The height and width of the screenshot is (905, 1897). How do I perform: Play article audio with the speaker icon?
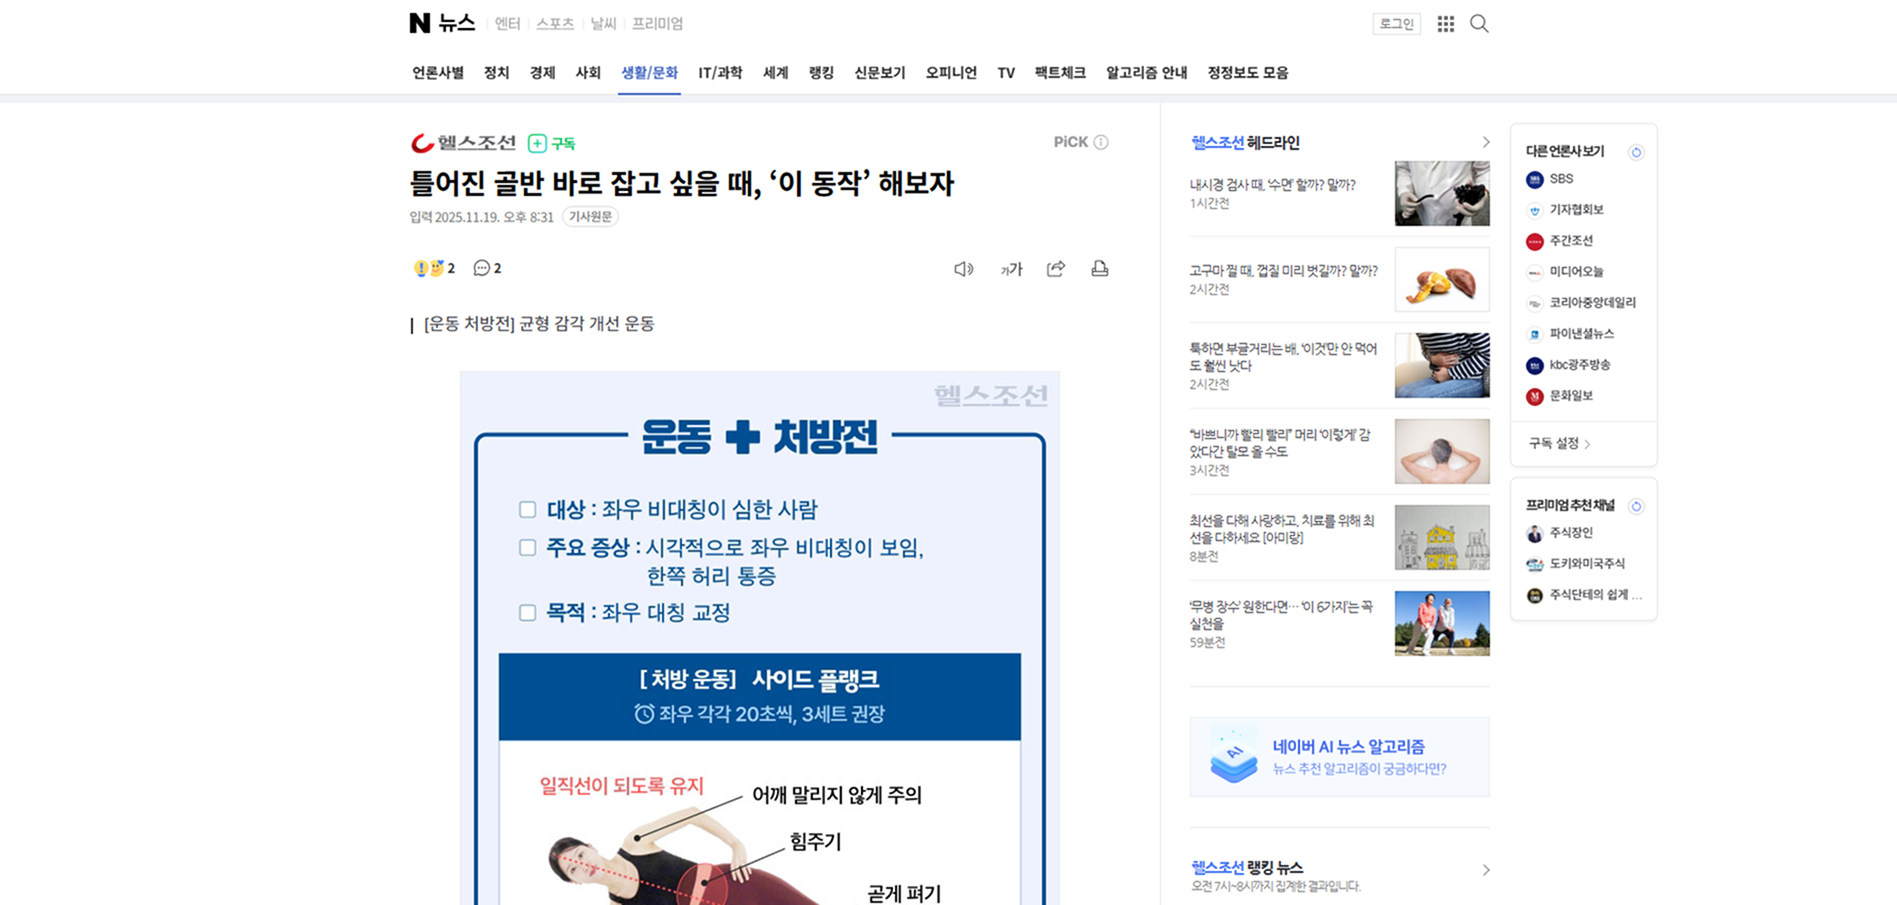[963, 269]
